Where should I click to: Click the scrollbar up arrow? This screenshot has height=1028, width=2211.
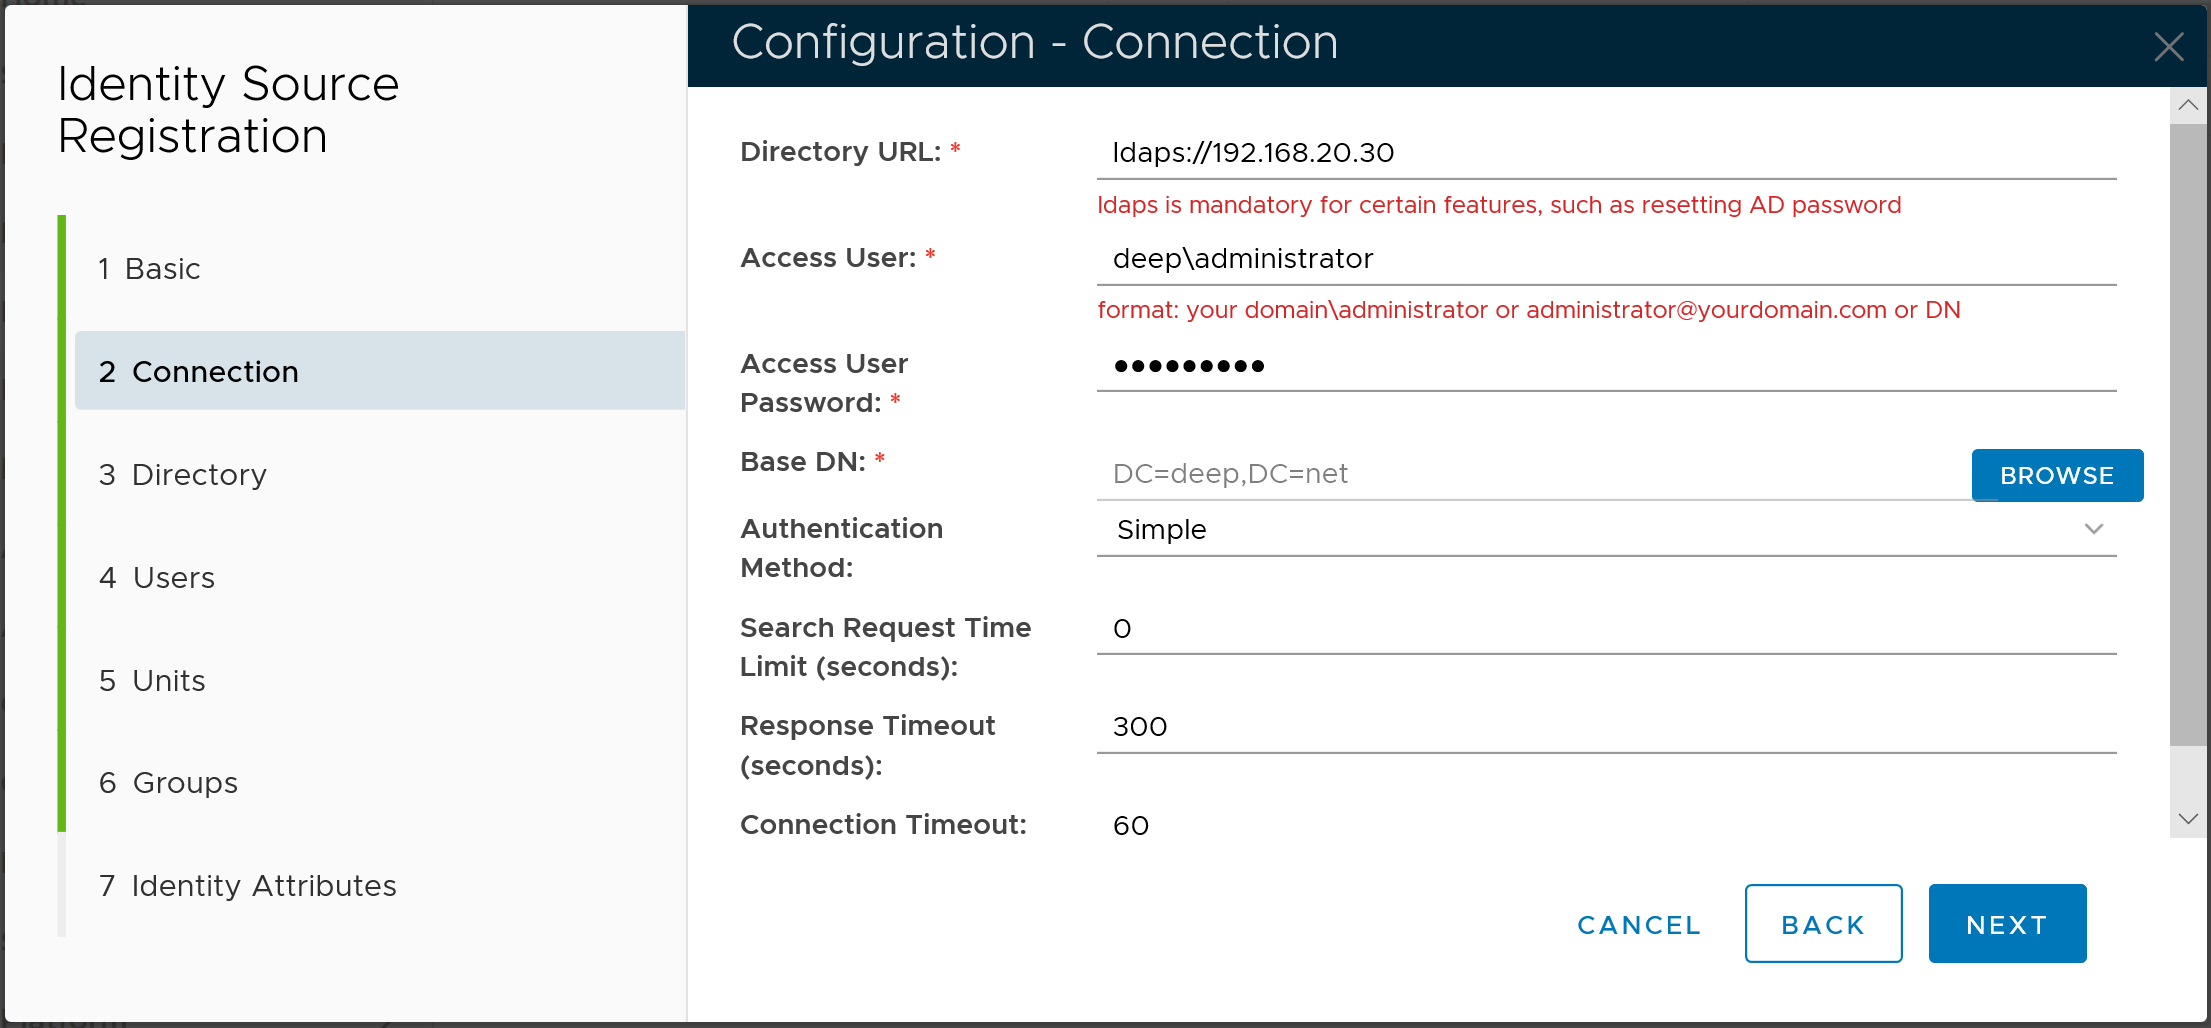tap(2188, 105)
